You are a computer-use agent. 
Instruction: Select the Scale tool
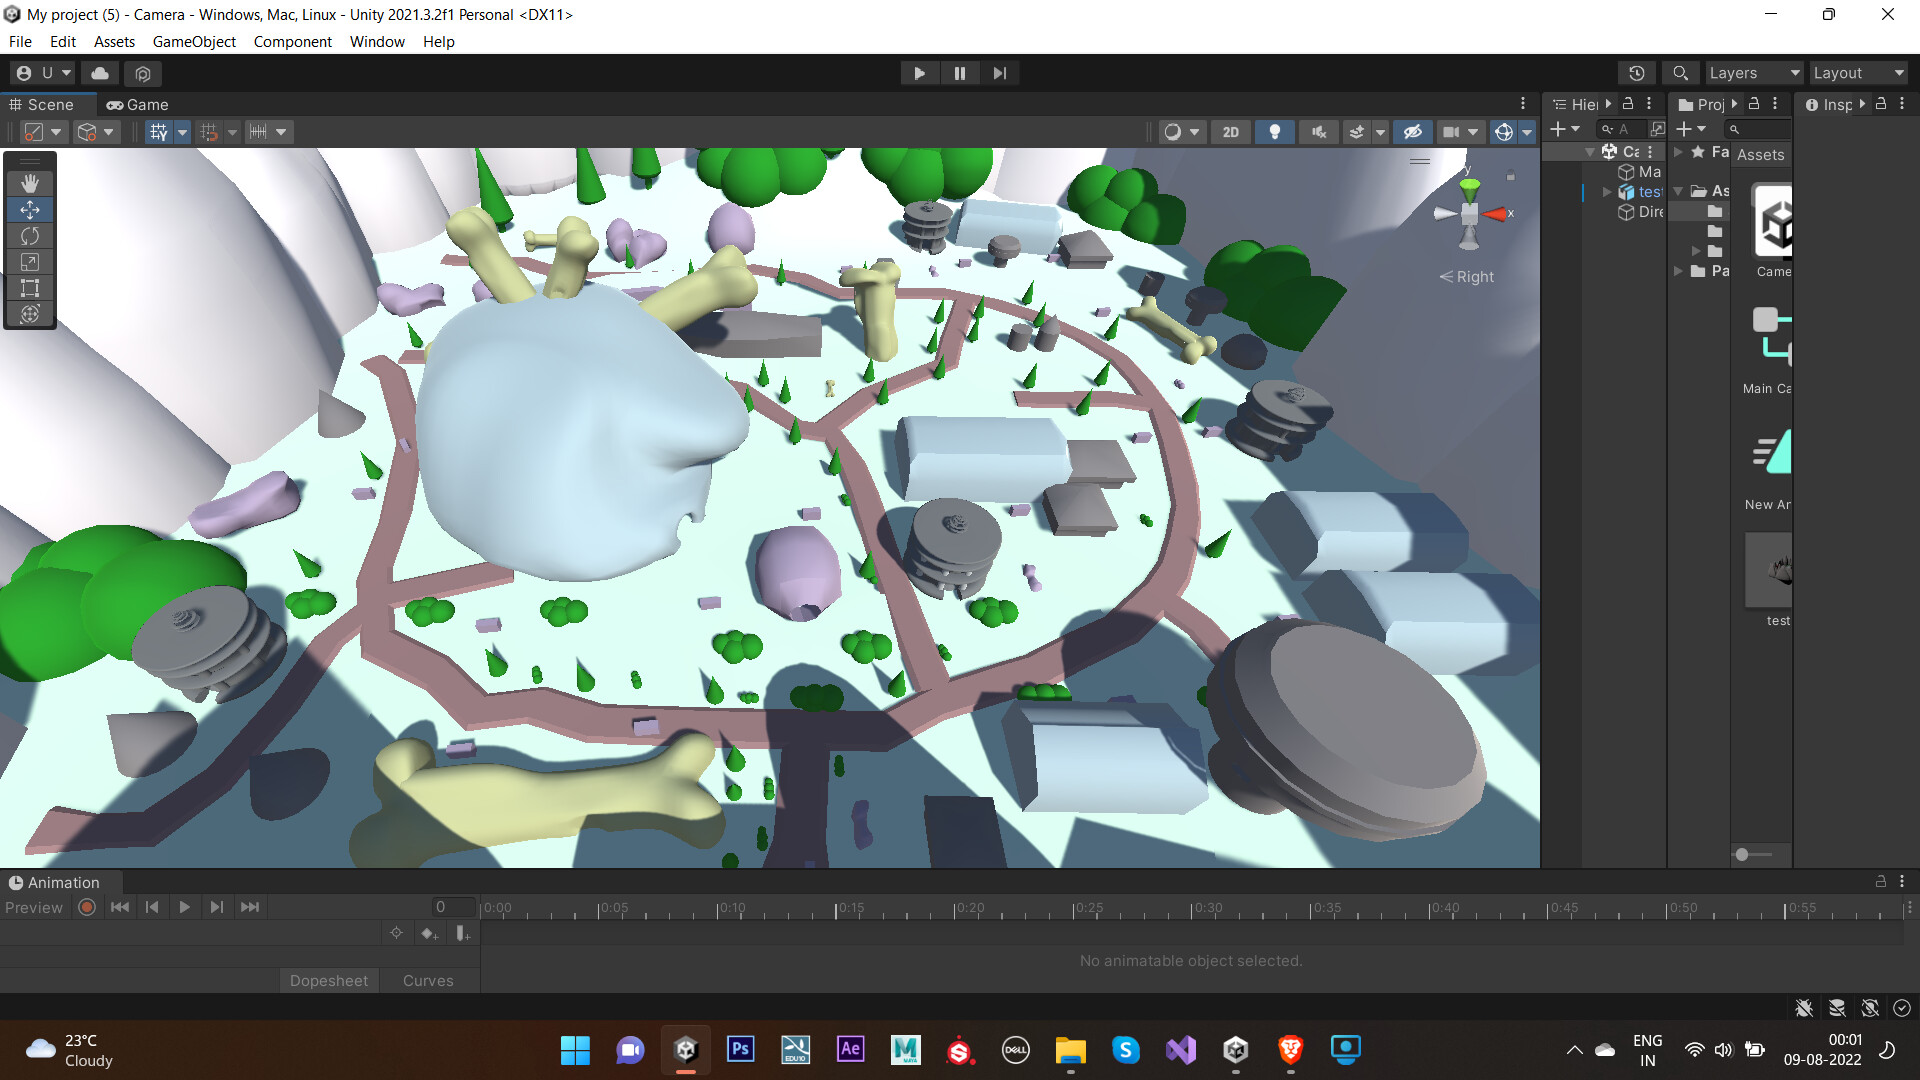pos(29,261)
